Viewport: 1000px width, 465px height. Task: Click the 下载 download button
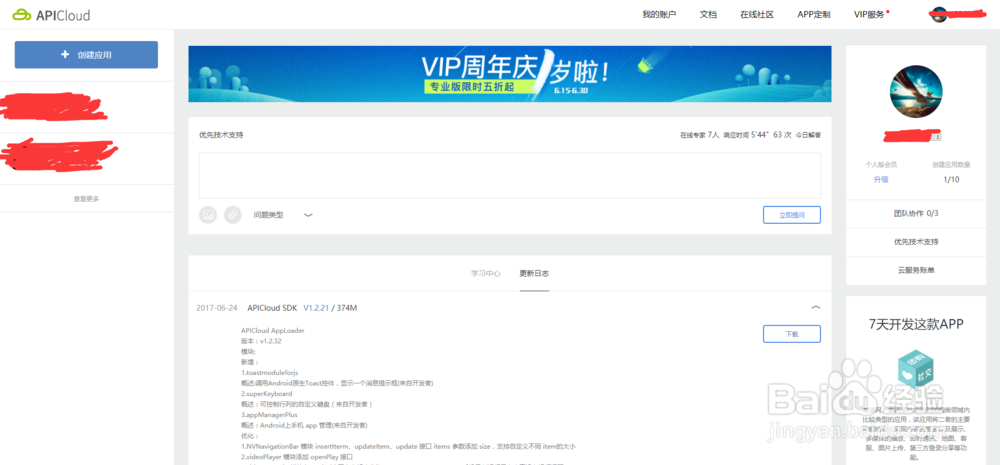point(791,334)
